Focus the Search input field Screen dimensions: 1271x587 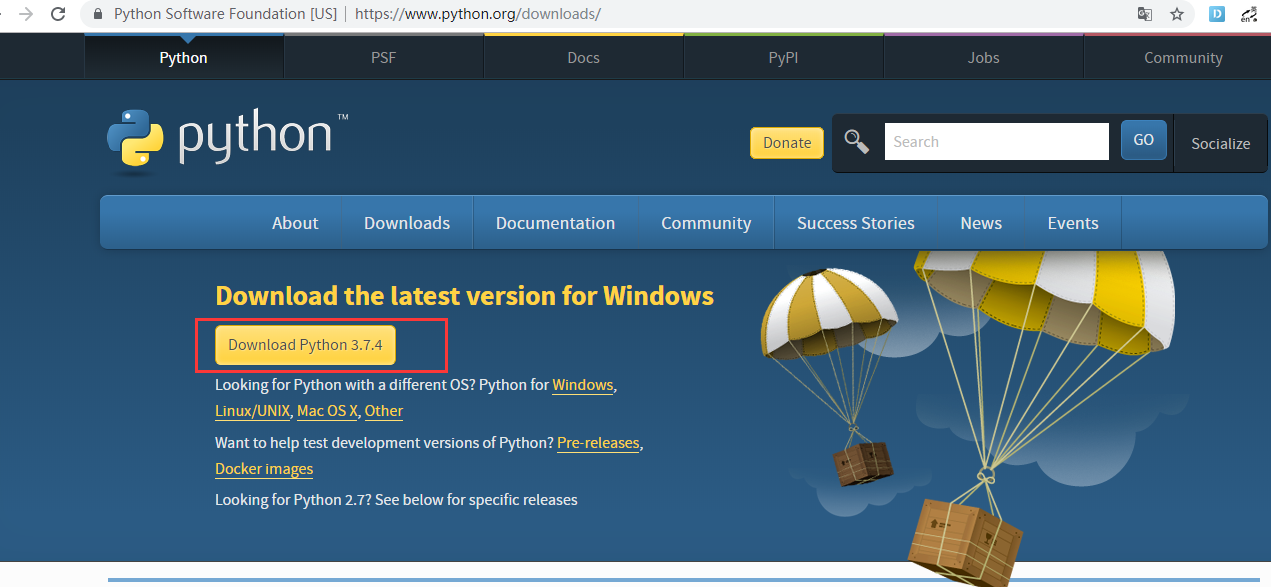click(x=997, y=142)
